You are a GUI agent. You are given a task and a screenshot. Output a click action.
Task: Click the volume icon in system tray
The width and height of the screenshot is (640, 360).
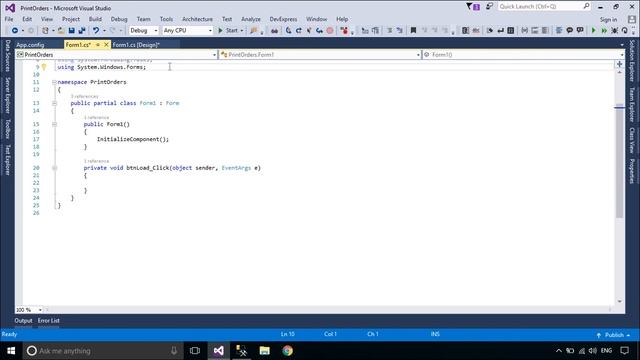point(593,351)
